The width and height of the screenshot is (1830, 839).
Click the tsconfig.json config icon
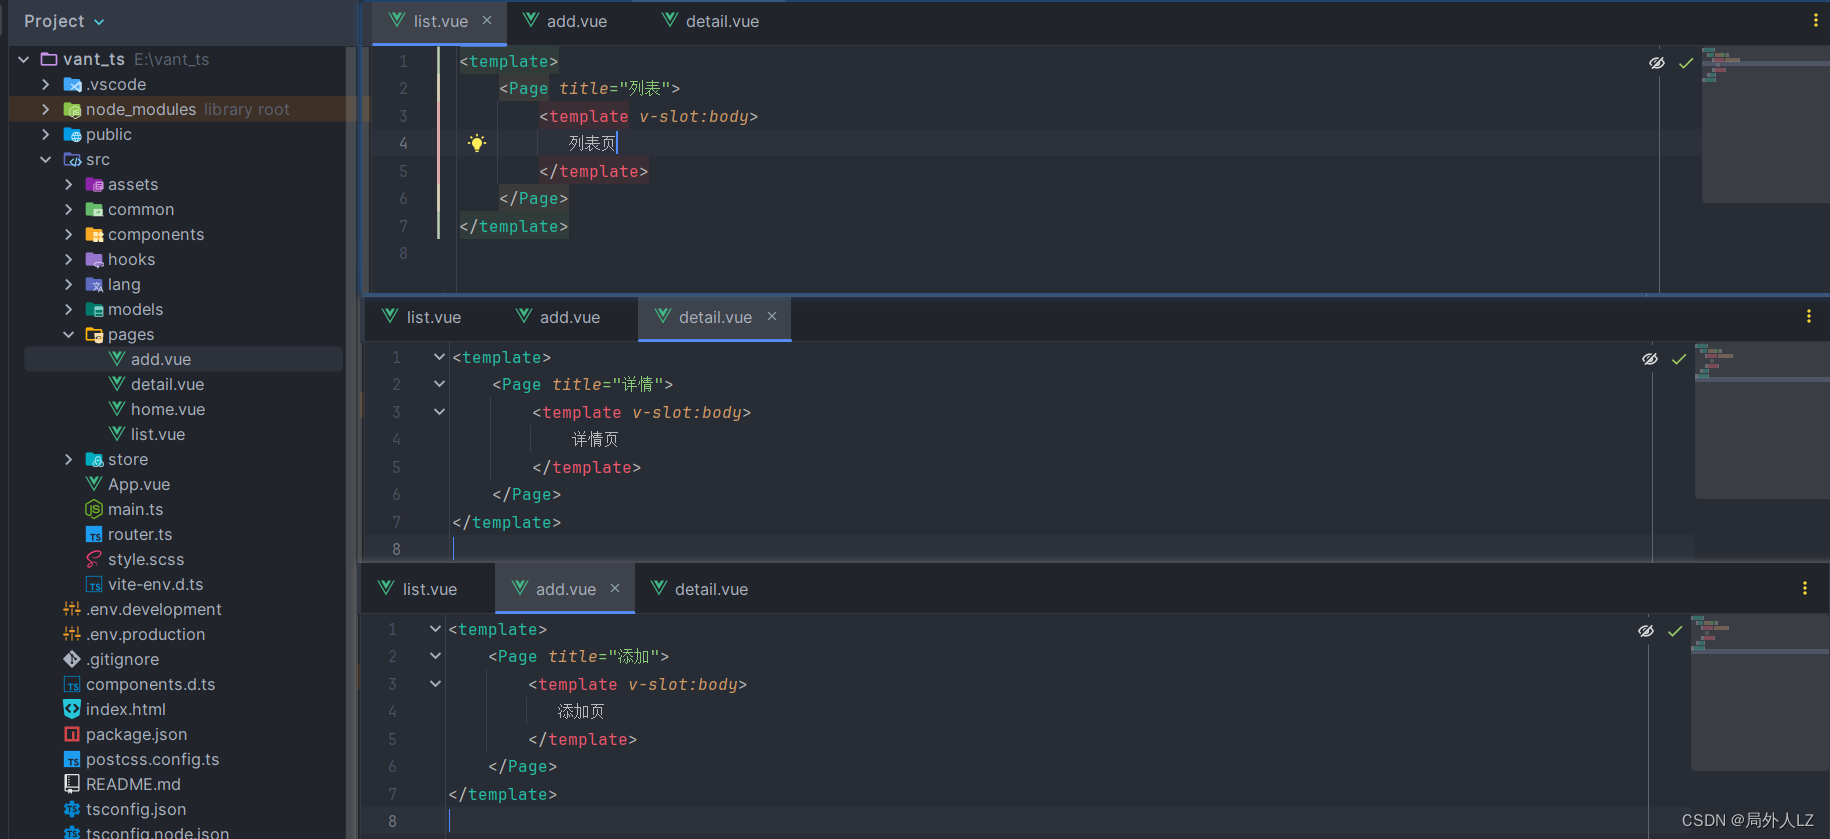pos(72,809)
